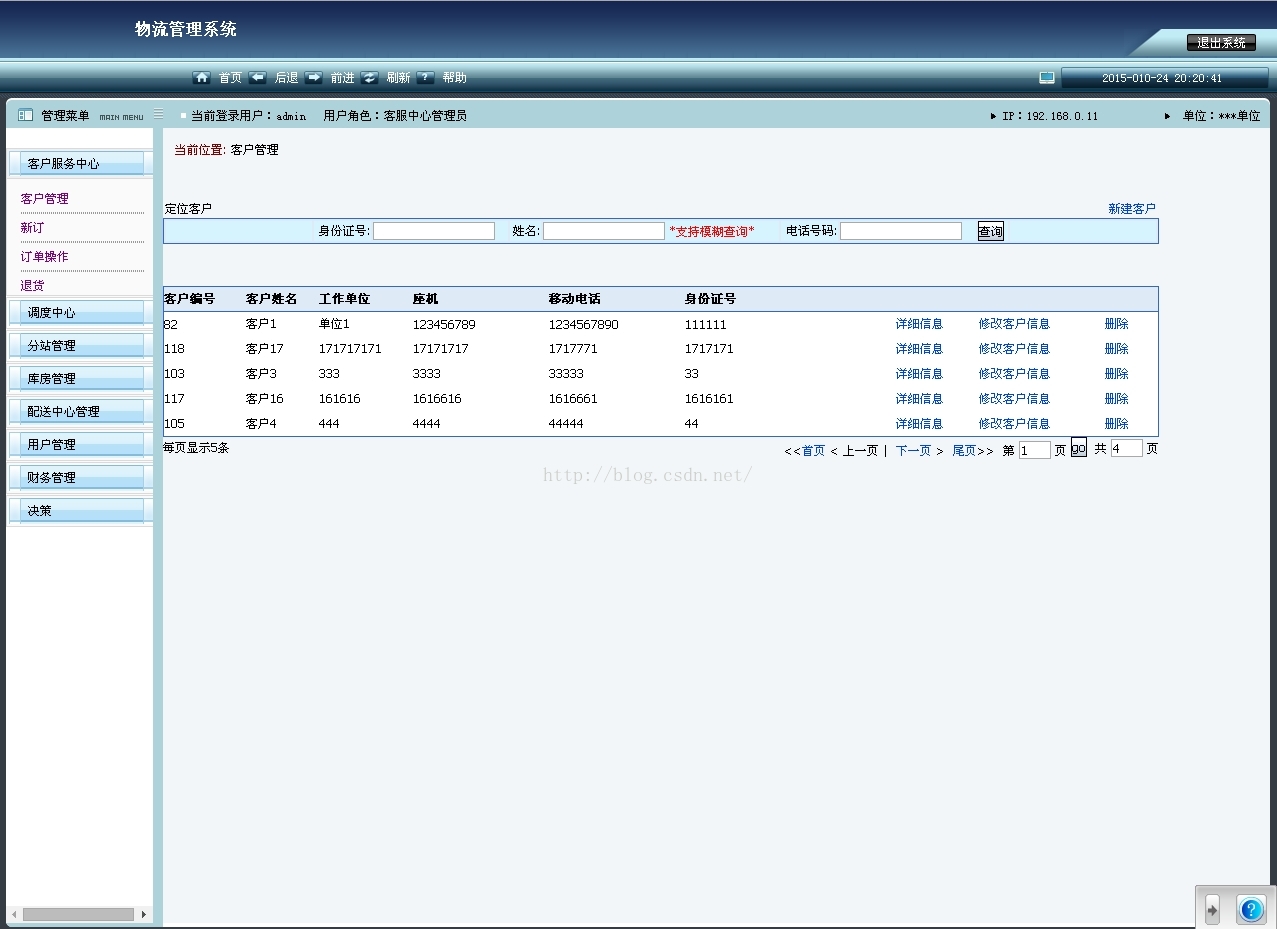Click 修改客户信息 for 客户1

(x=1014, y=324)
